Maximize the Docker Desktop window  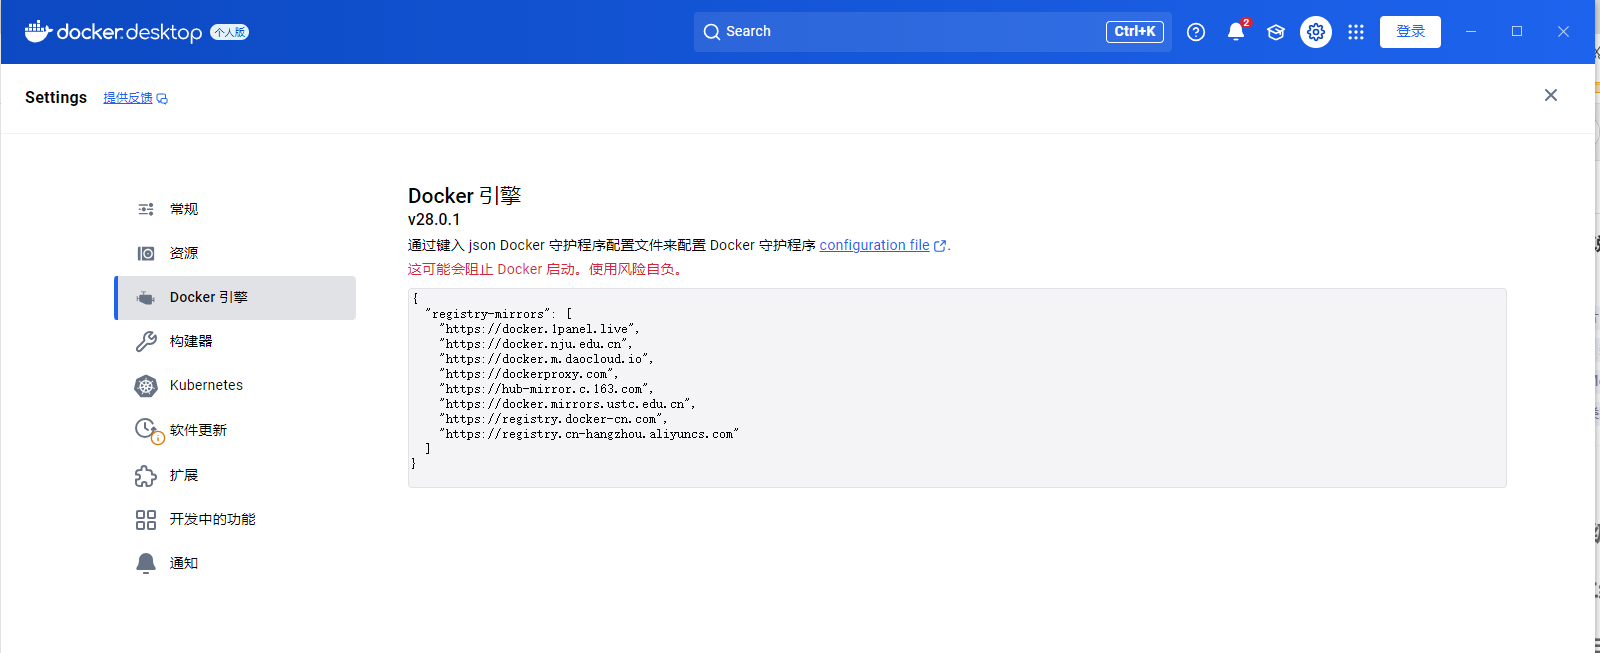[1517, 32]
